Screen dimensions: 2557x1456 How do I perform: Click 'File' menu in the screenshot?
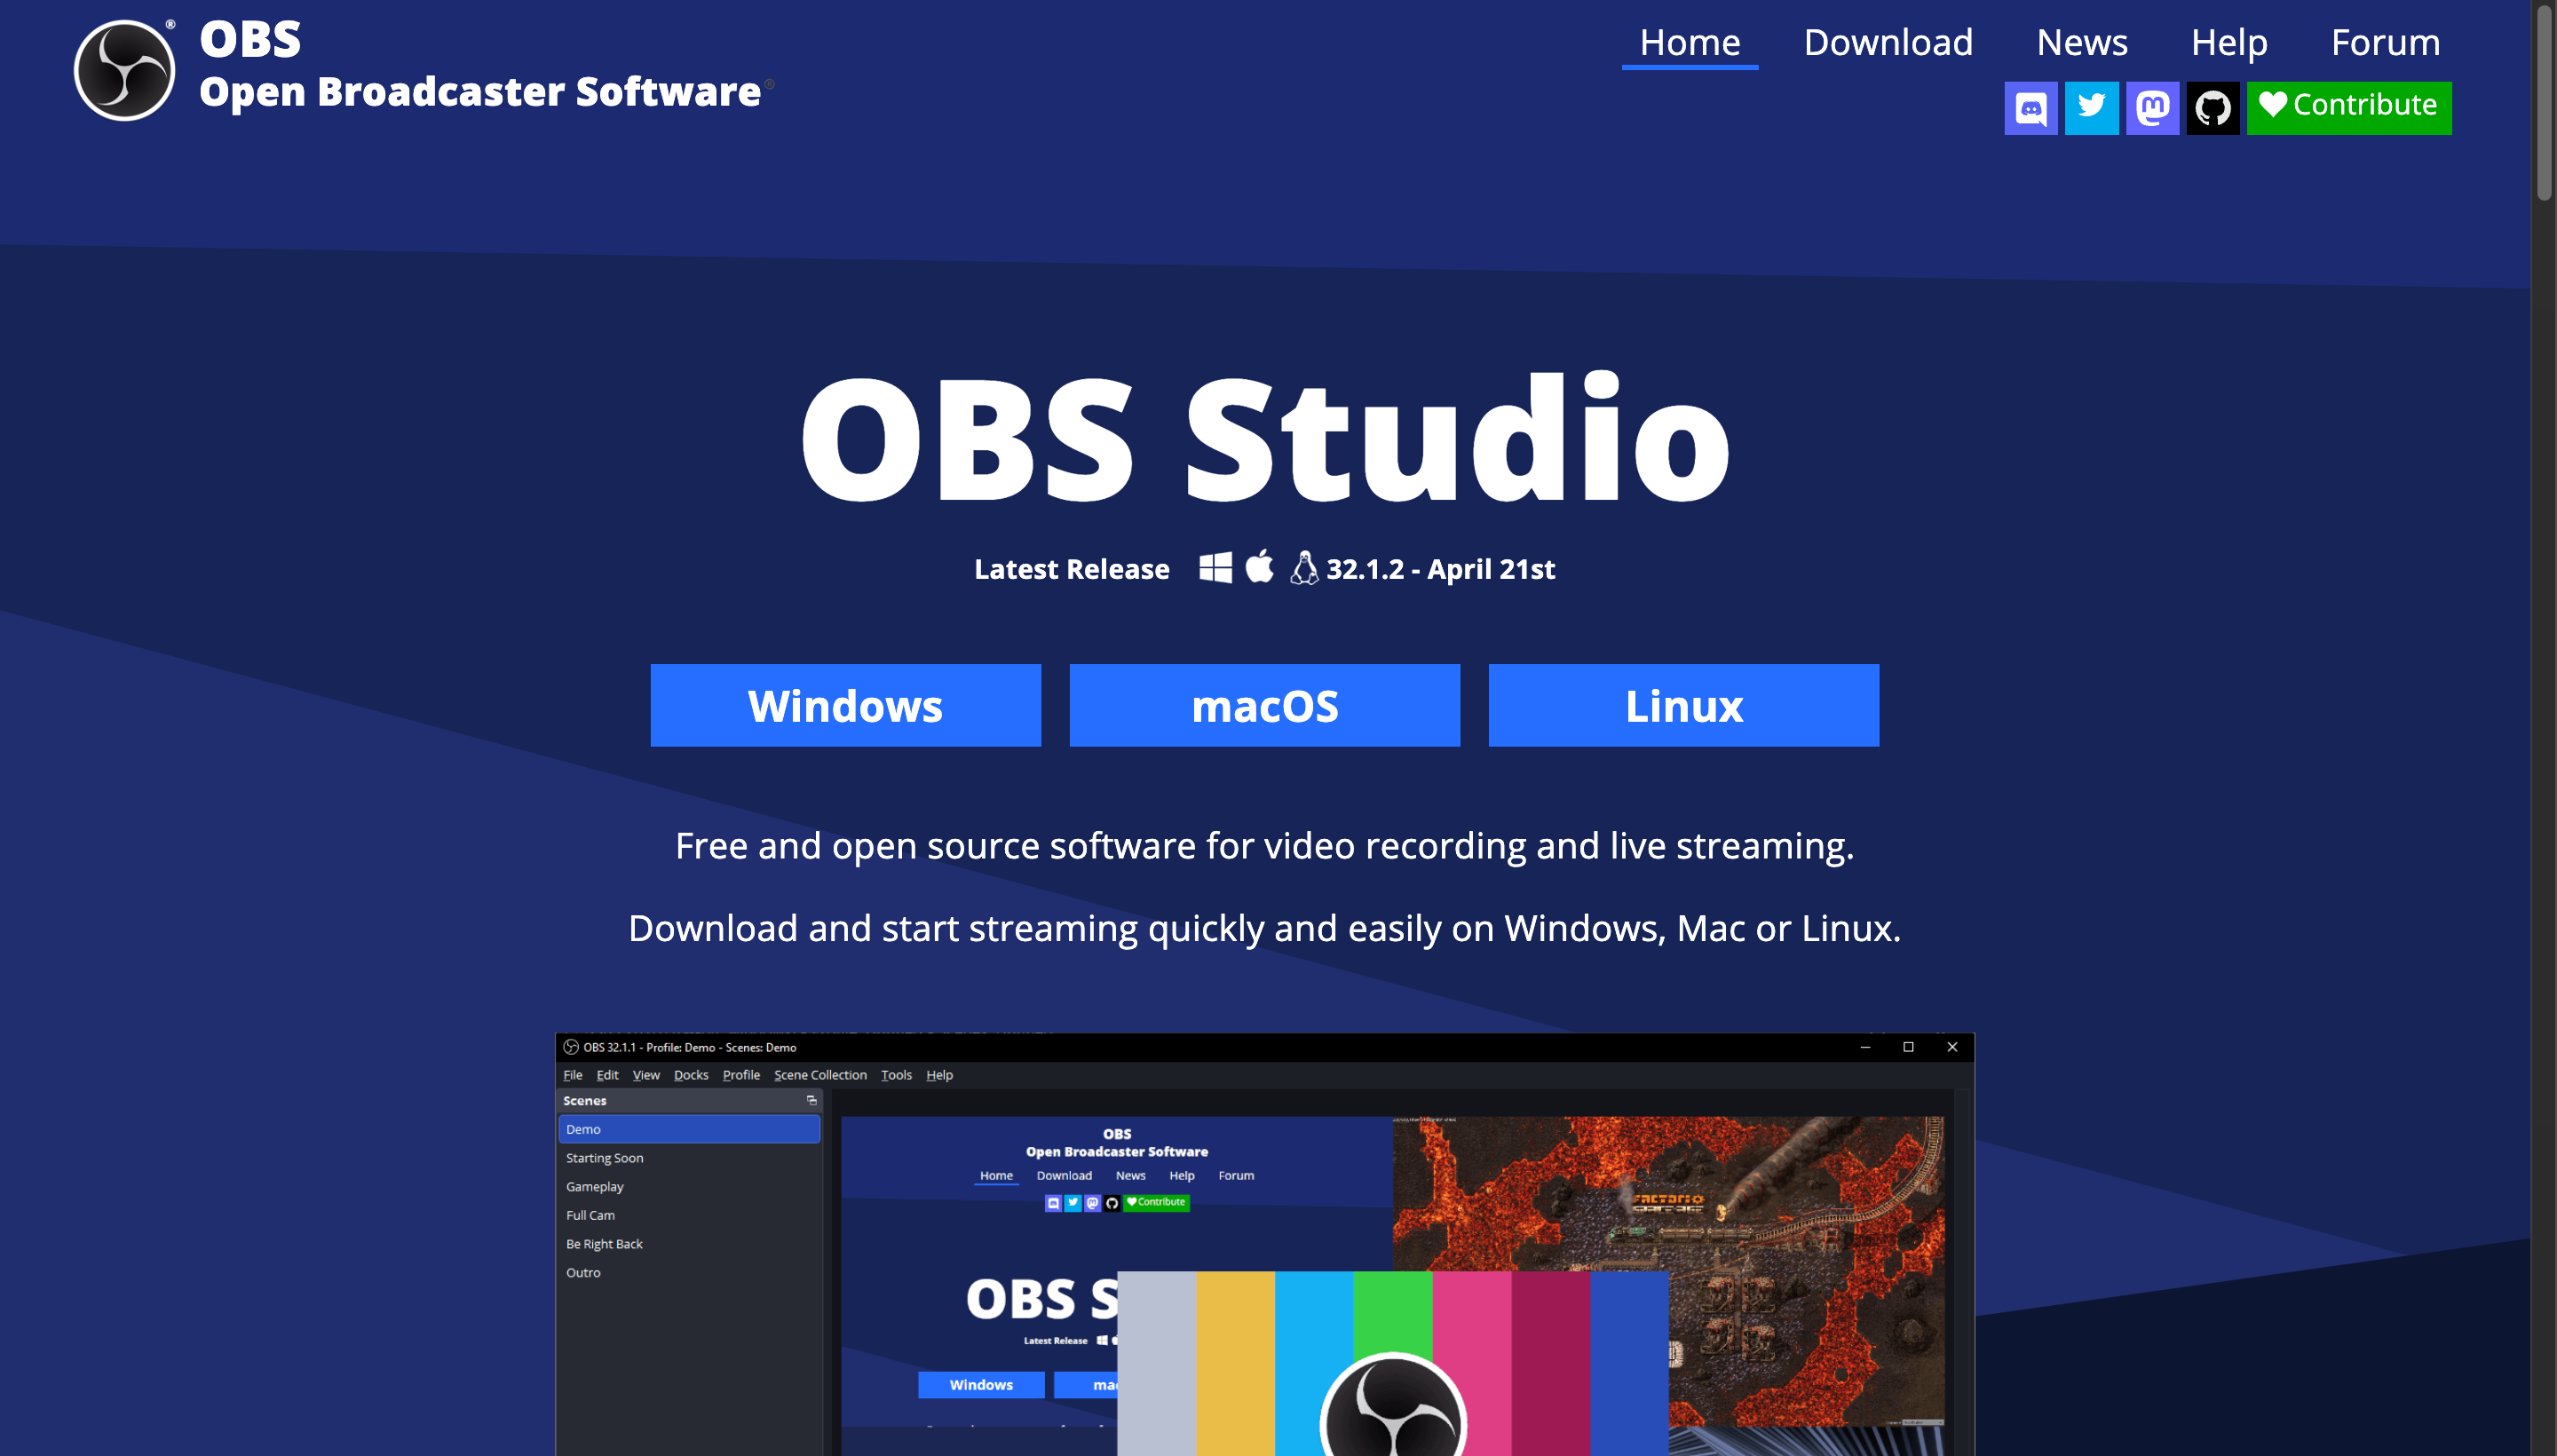tap(573, 1075)
